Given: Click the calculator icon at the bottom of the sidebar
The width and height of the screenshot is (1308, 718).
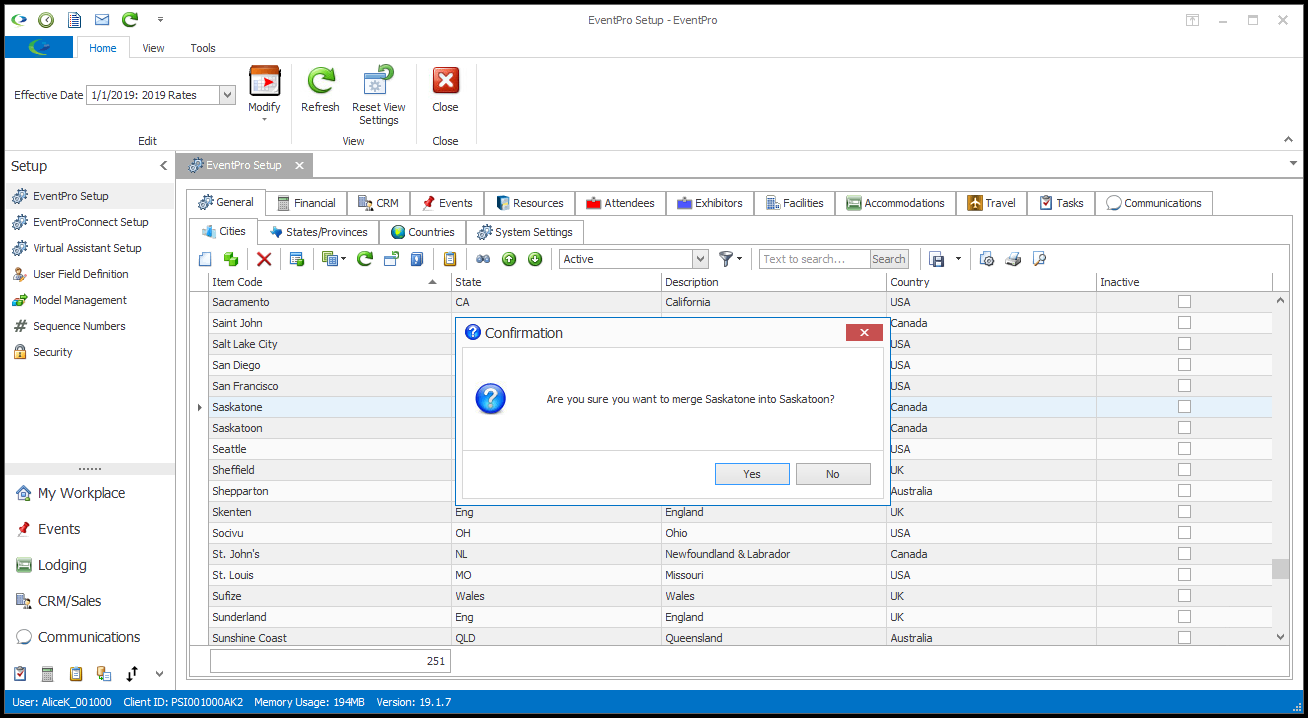Looking at the screenshot, I should [x=47, y=674].
